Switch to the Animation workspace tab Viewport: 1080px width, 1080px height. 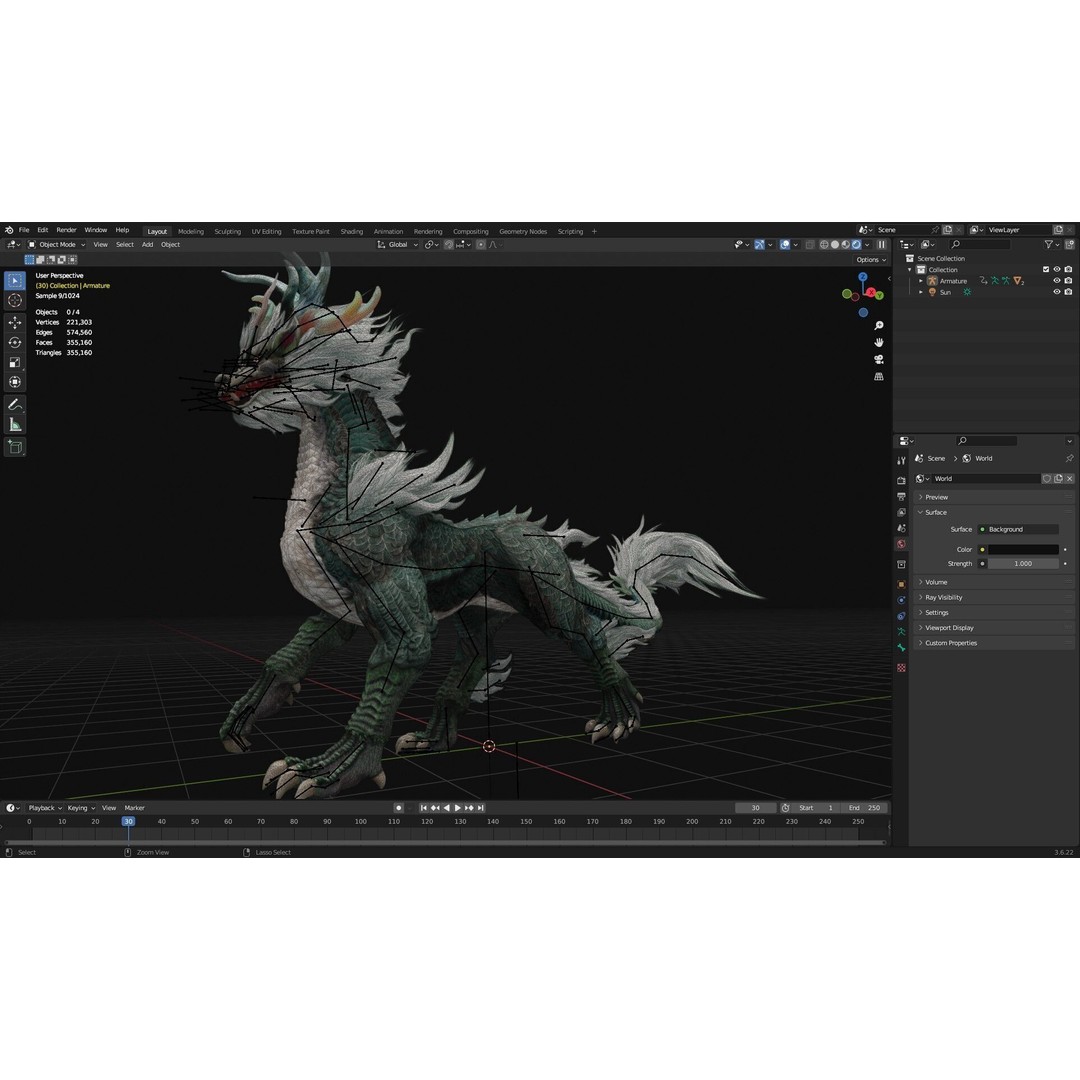(x=388, y=231)
